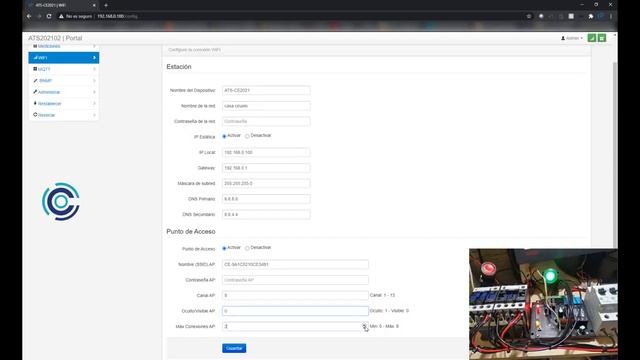Screen dimensions: 640x360
Task: Click the Nombre del Dispositivo field
Action: (x=266, y=90)
